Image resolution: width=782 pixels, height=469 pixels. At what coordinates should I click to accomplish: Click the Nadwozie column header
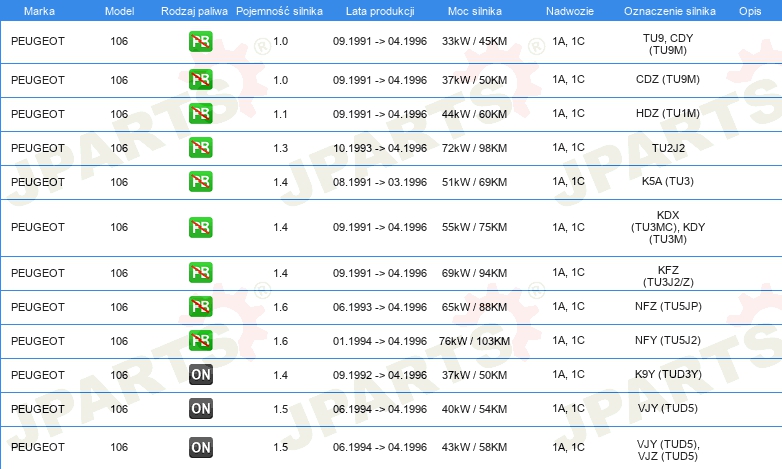point(570,11)
